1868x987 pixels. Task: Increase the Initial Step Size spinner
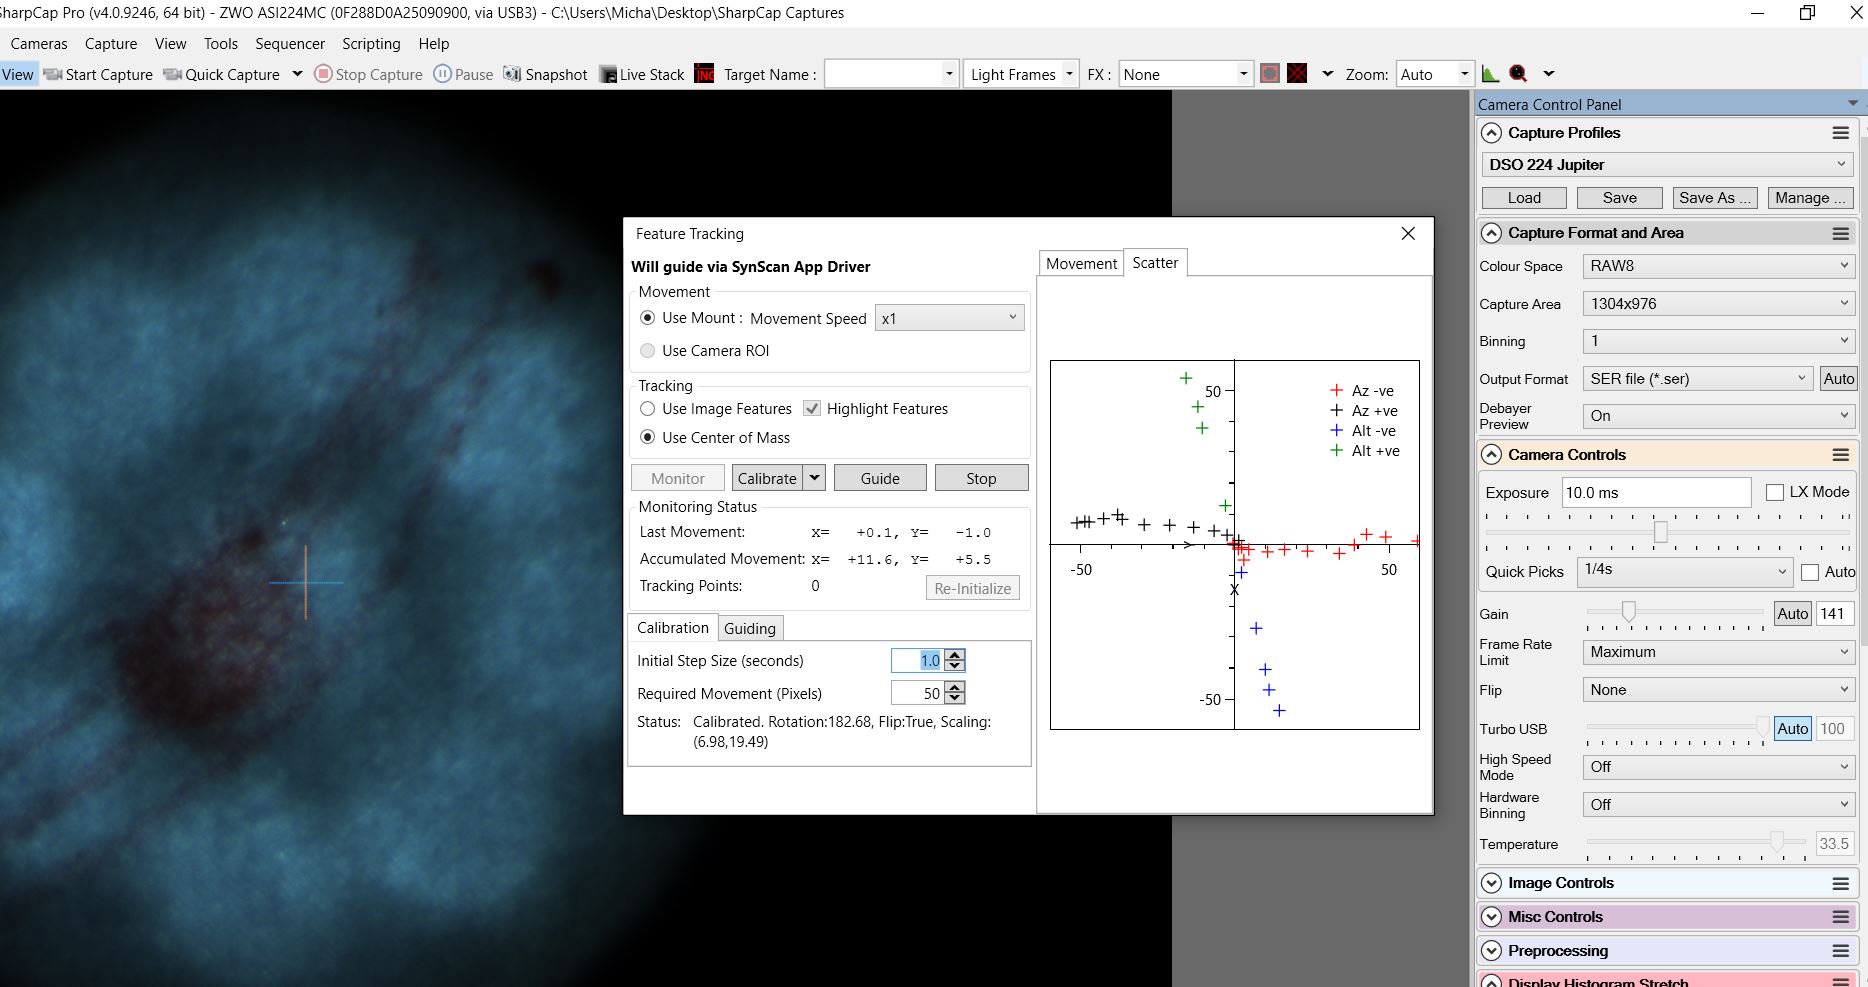955,655
